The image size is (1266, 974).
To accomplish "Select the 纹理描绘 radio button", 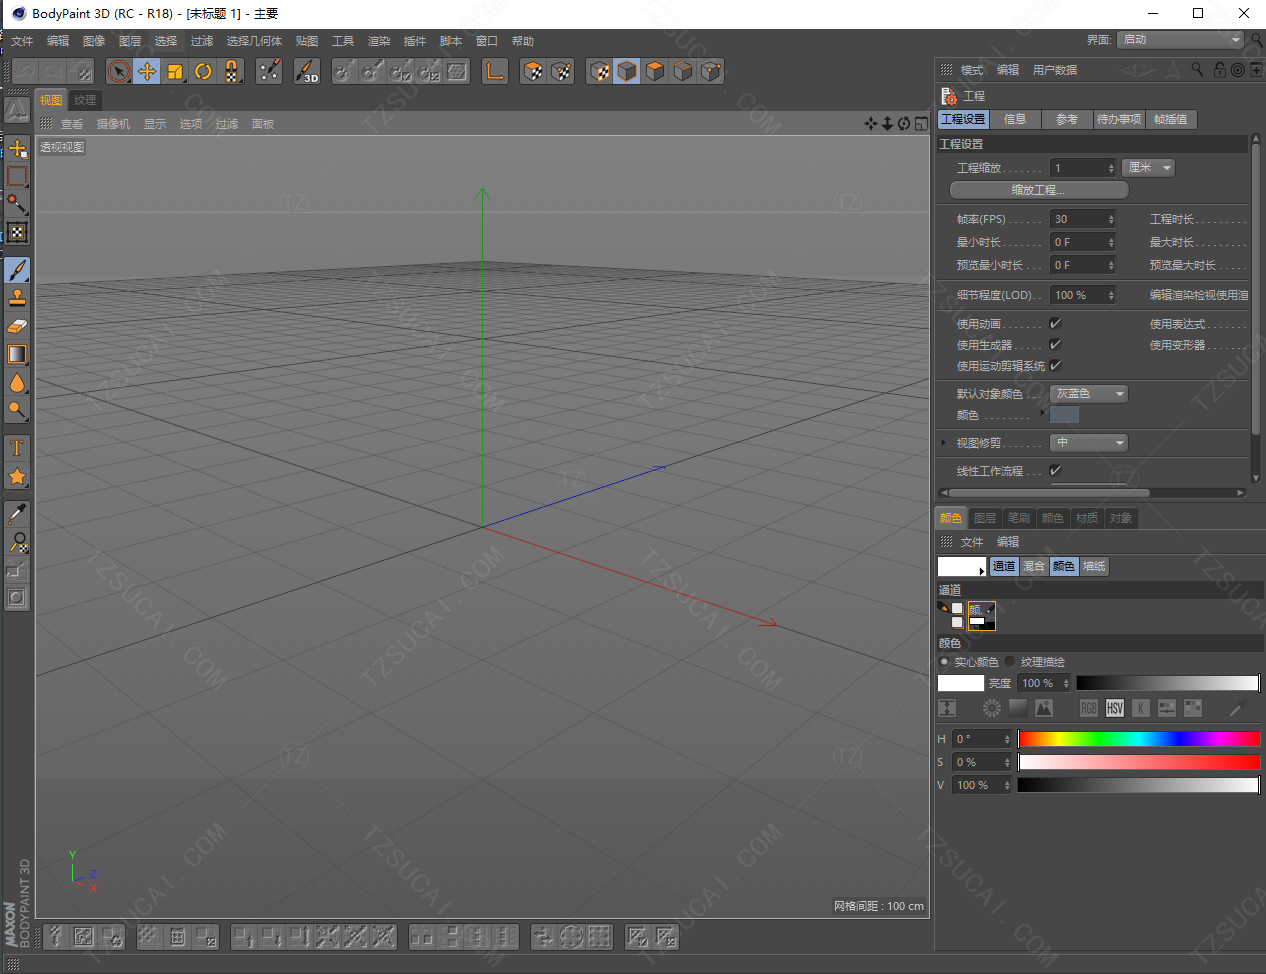I will [x=1011, y=661].
